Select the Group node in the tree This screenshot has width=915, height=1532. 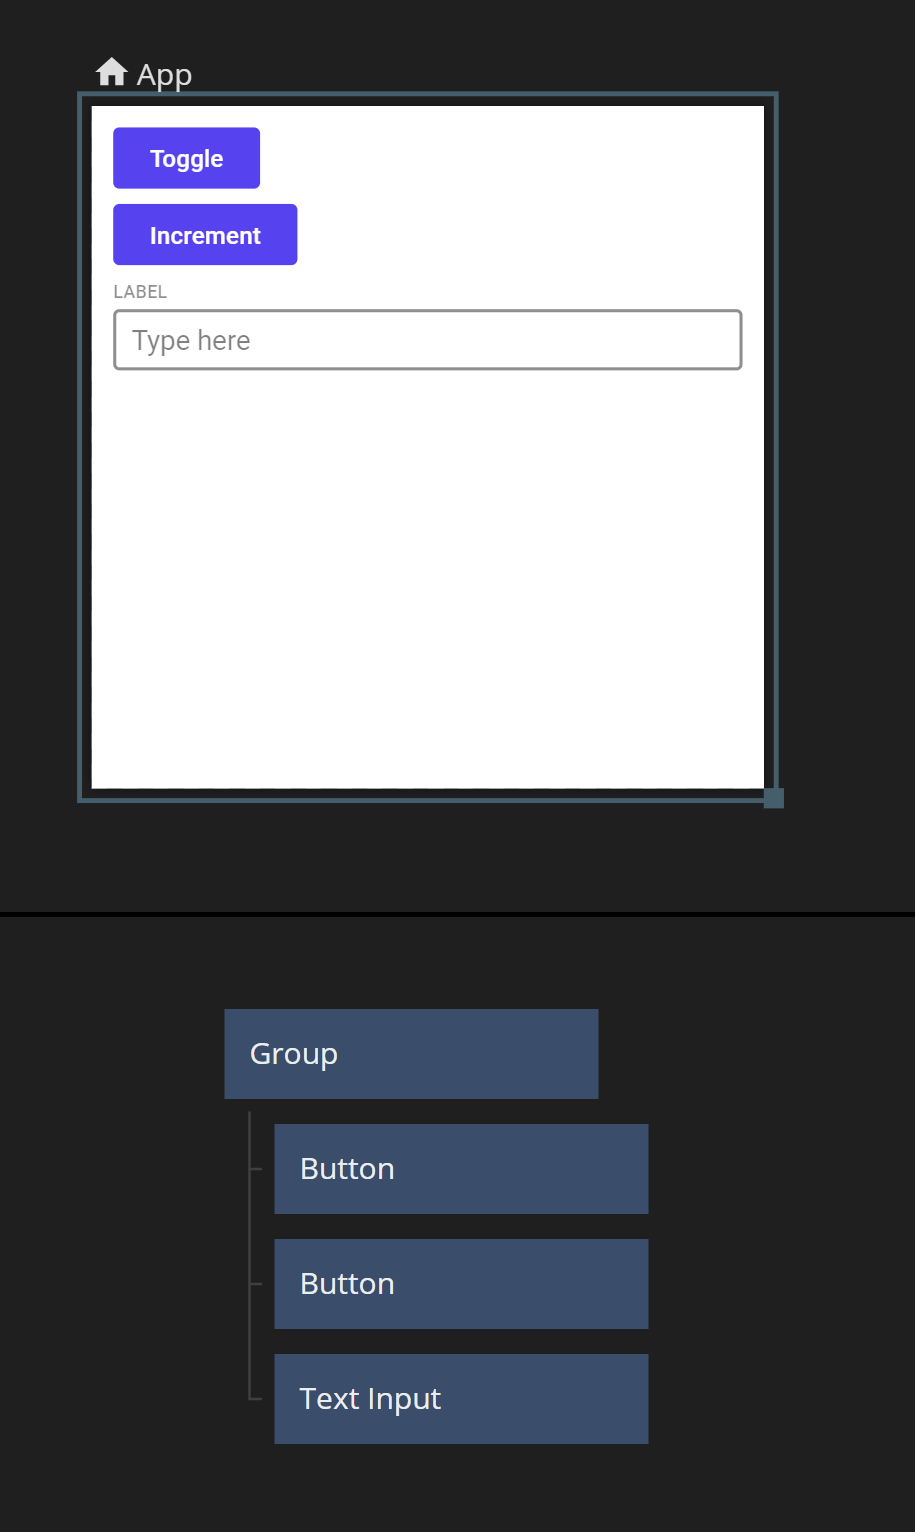[411, 1054]
